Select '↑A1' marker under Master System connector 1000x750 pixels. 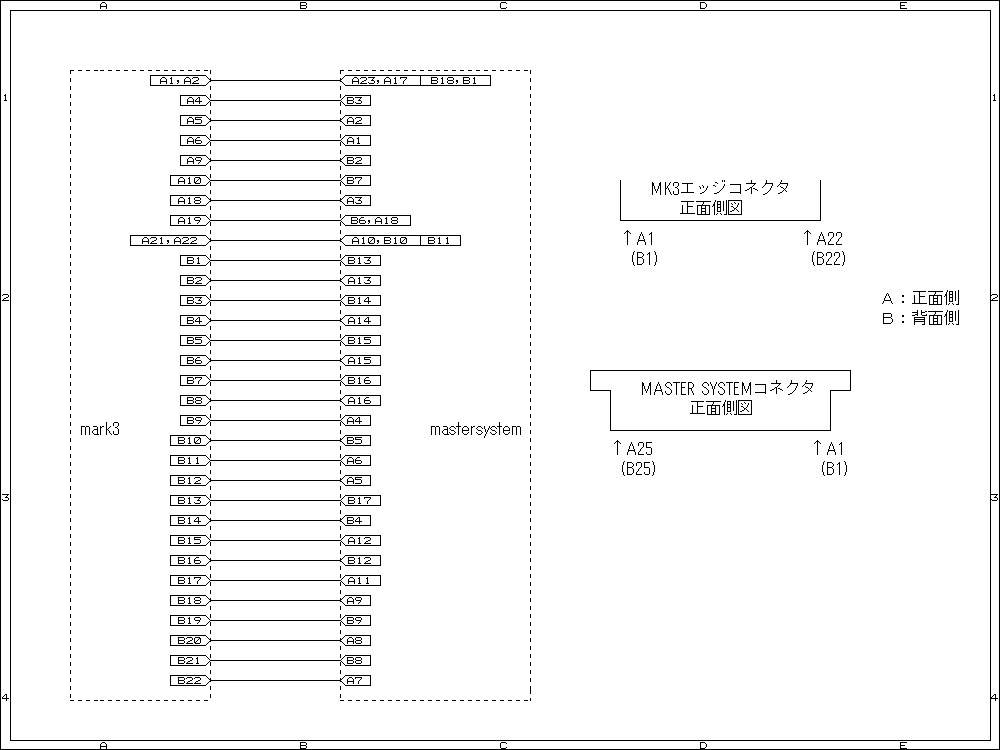(x=828, y=448)
